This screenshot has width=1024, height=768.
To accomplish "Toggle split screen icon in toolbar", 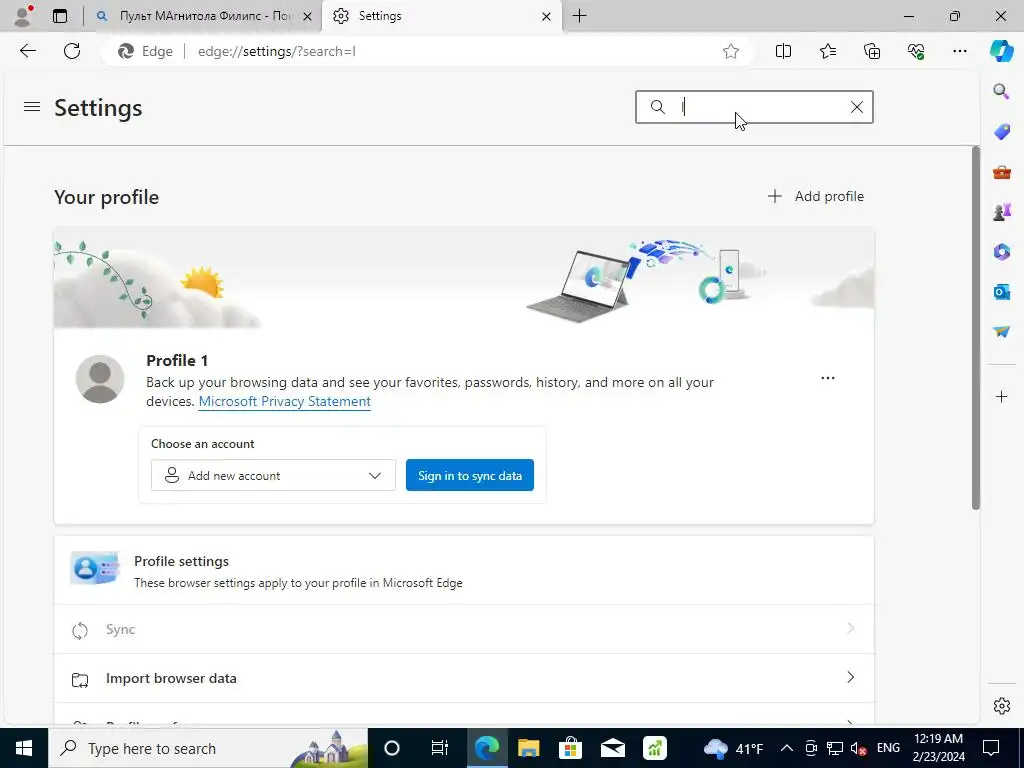I will (784, 51).
